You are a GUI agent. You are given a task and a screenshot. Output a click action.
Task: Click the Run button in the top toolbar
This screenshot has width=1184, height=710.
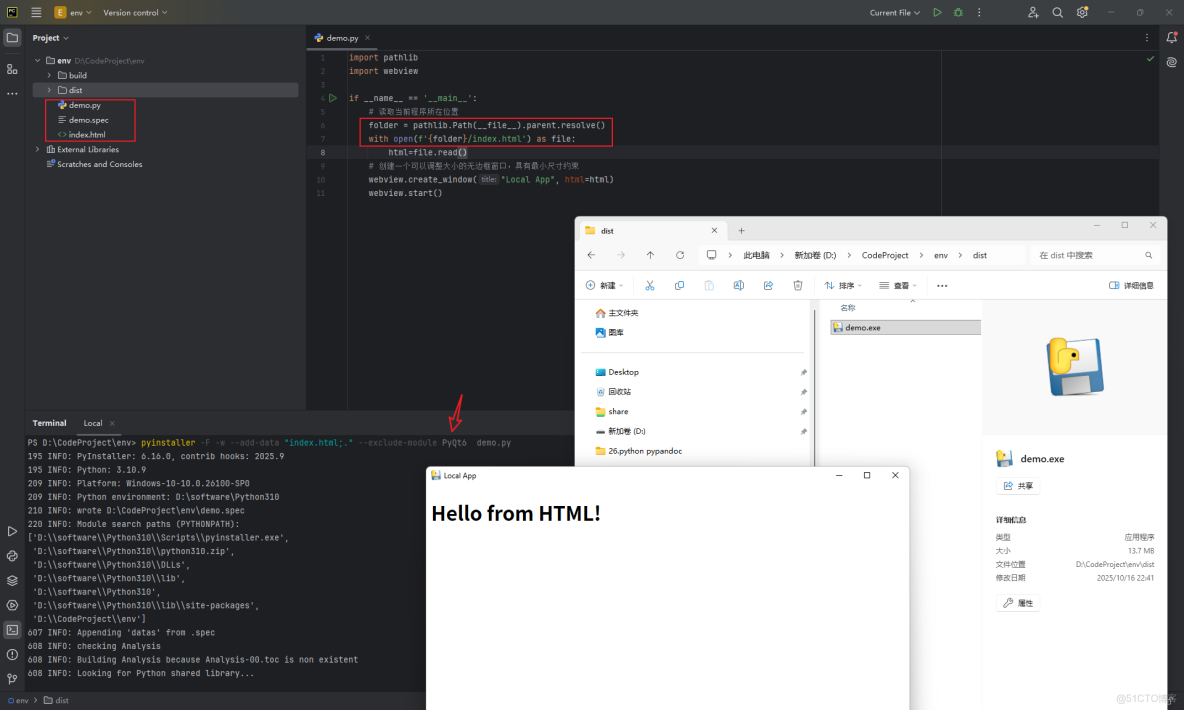pos(937,11)
